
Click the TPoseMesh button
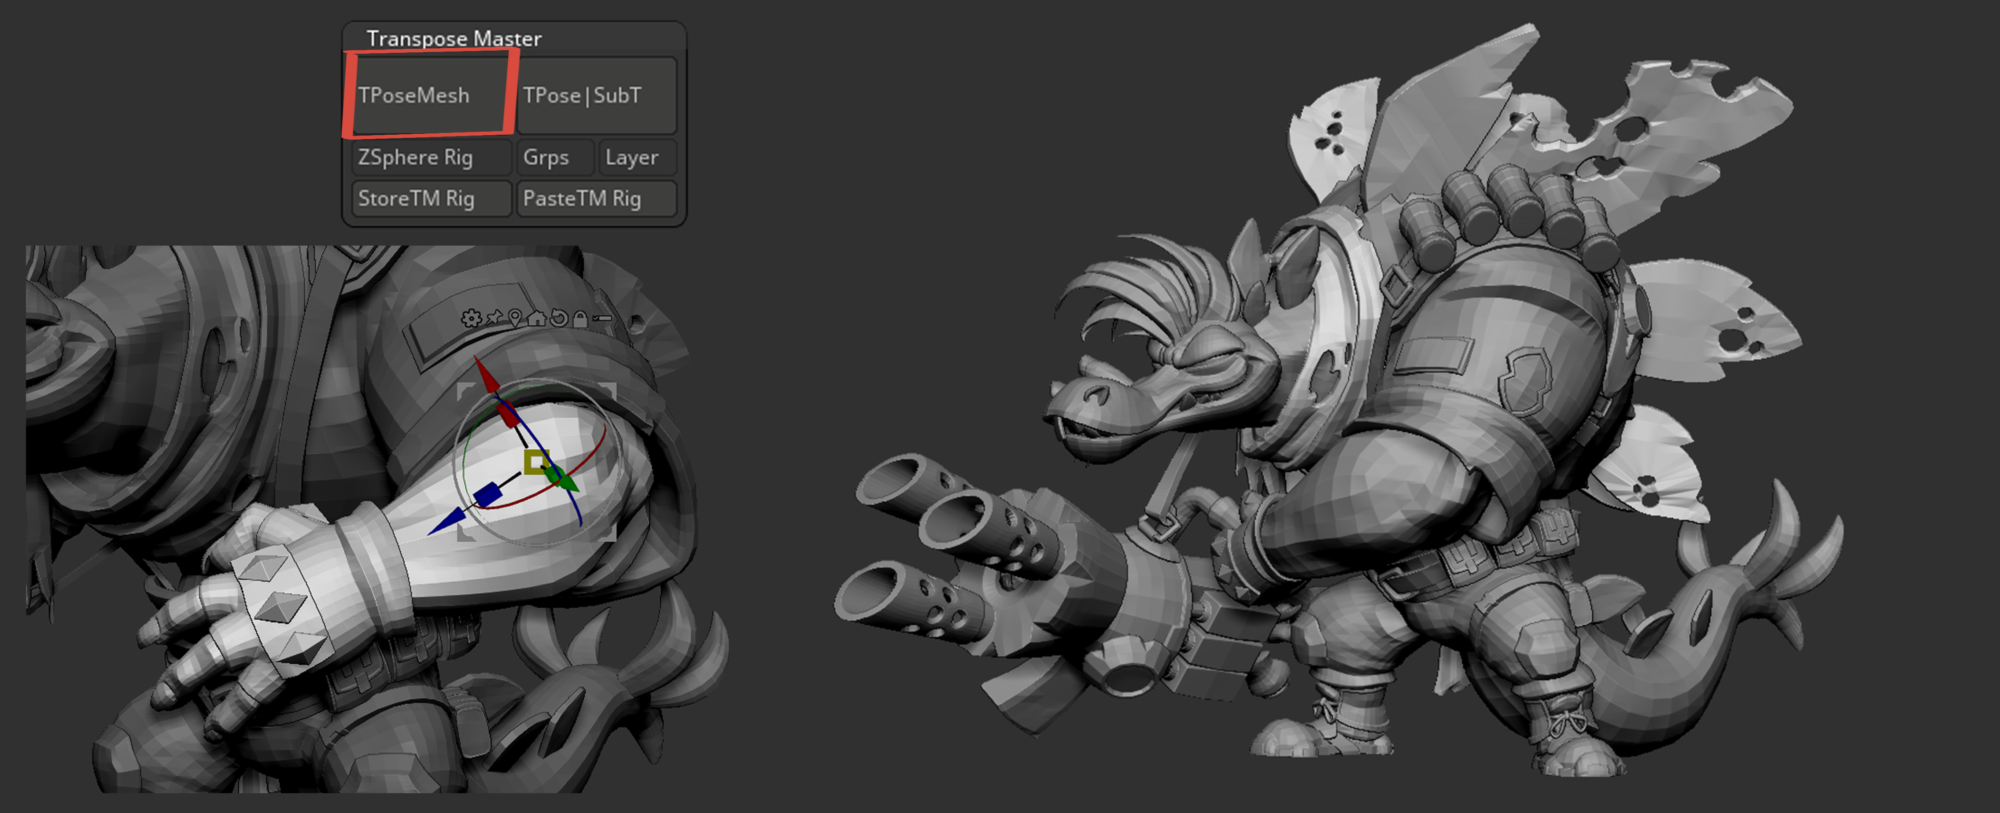(x=430, y=95)
